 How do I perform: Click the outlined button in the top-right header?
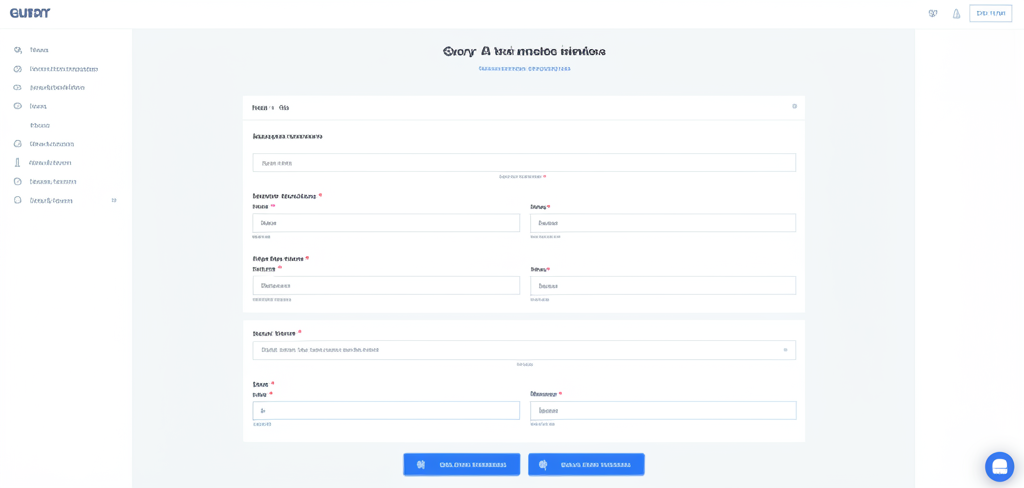pyautogui.click(x=990, y=14)
